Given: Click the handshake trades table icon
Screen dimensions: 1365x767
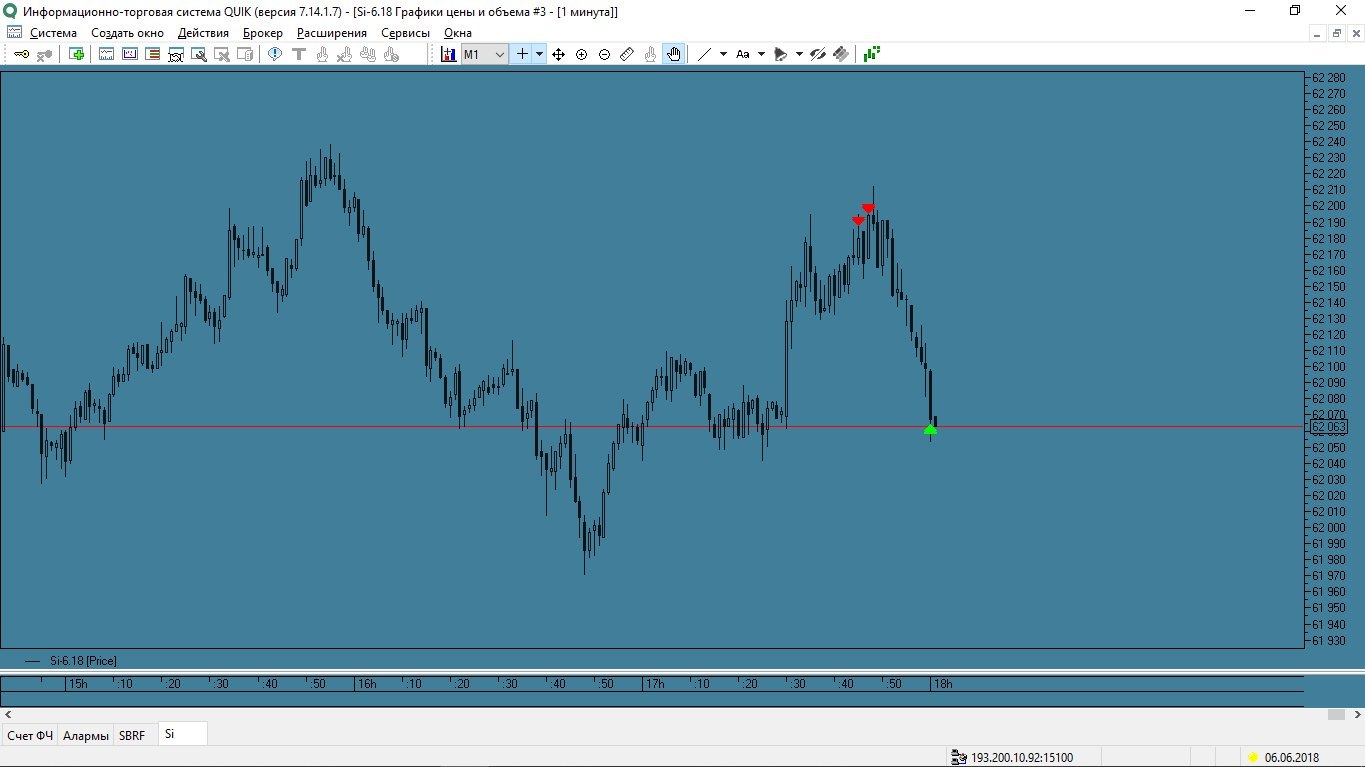Looking at the screenshot, I should click(x=176, y=54).
